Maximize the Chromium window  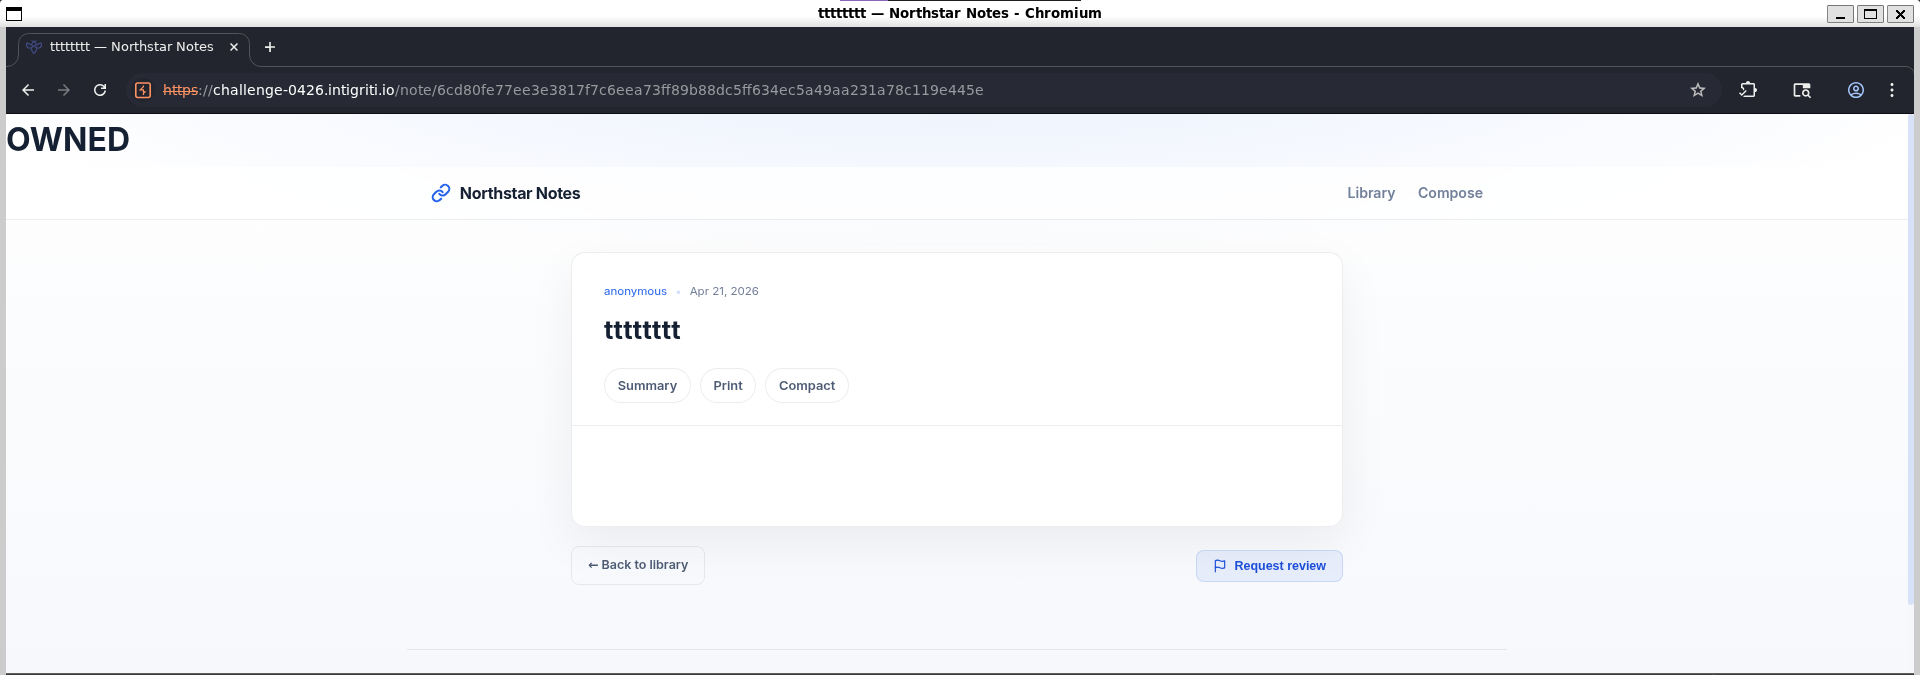[1870, 14]
